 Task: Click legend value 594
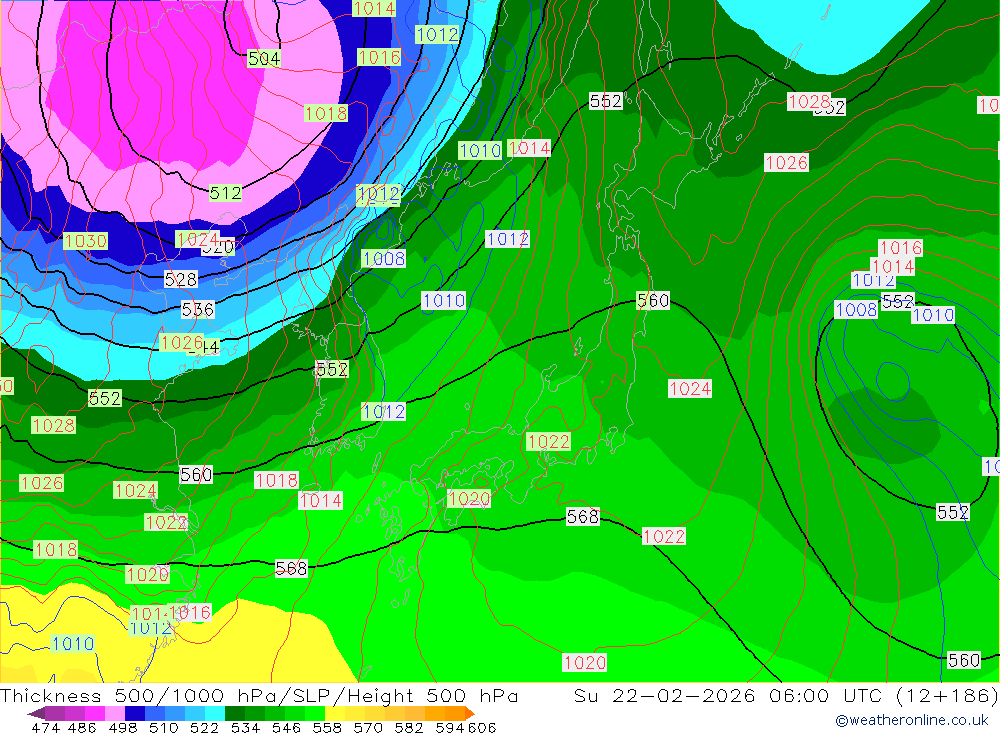(450, 727)
